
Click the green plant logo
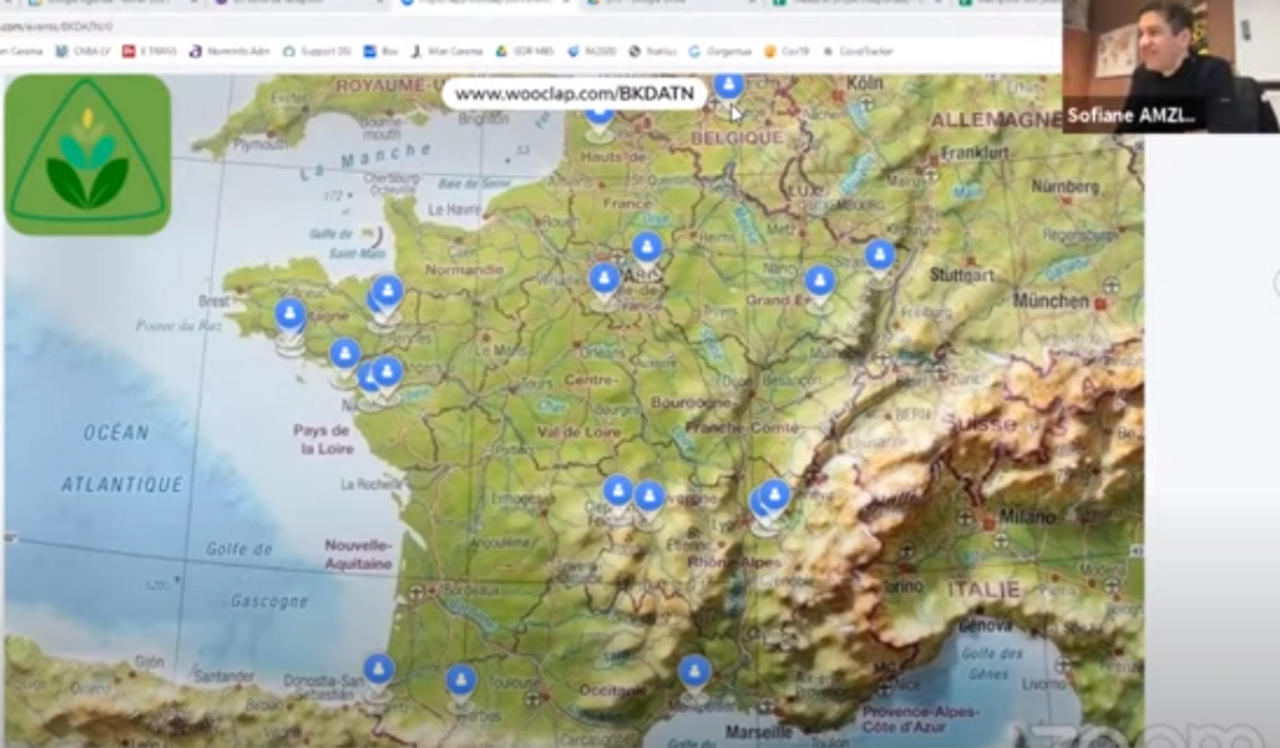tap(88, 155)
